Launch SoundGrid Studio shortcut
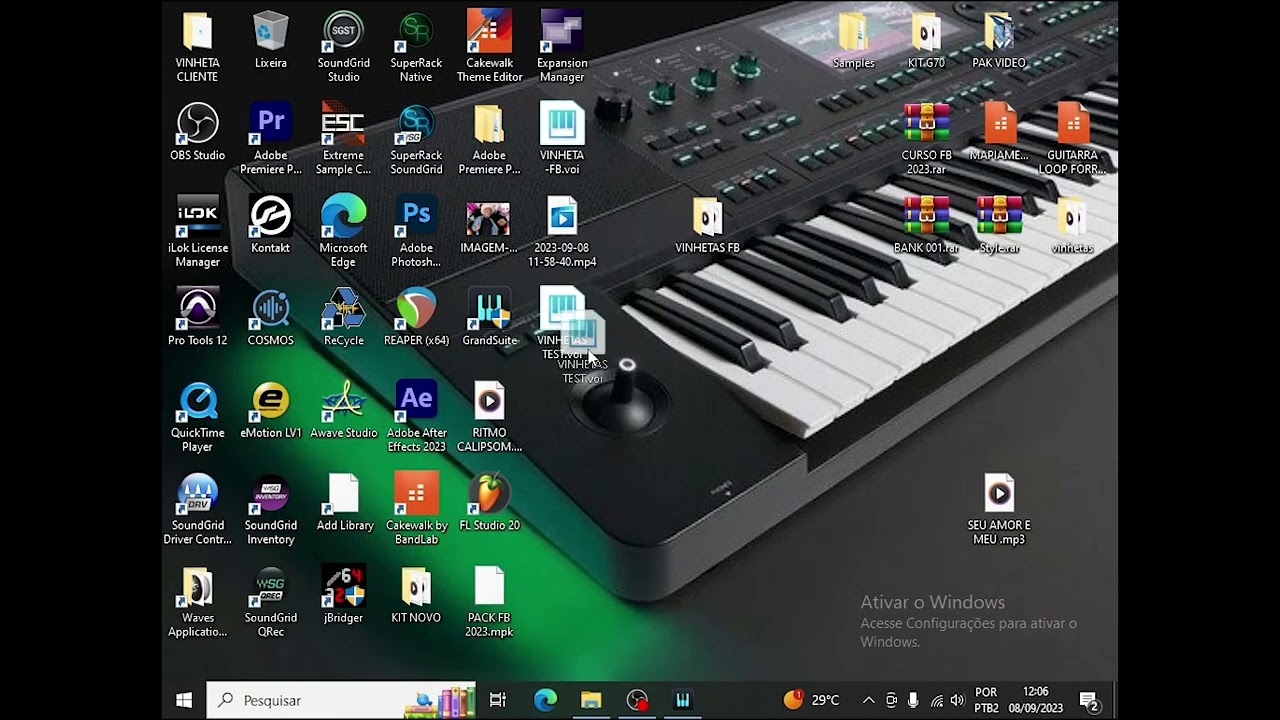This screenshot has width=1280, height=720. 343,46
